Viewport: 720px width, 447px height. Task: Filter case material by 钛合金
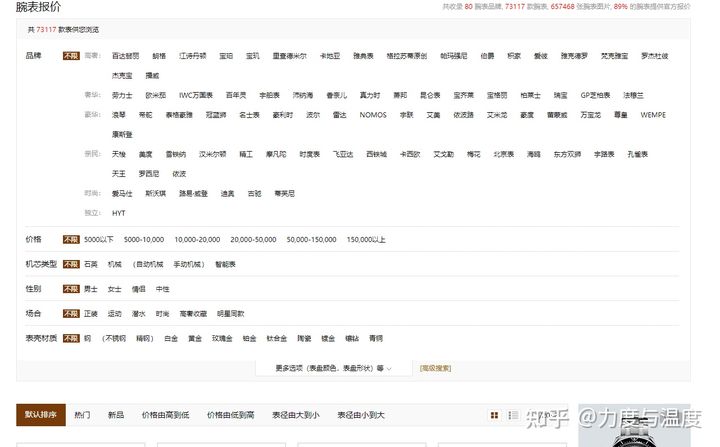[276, 339]
